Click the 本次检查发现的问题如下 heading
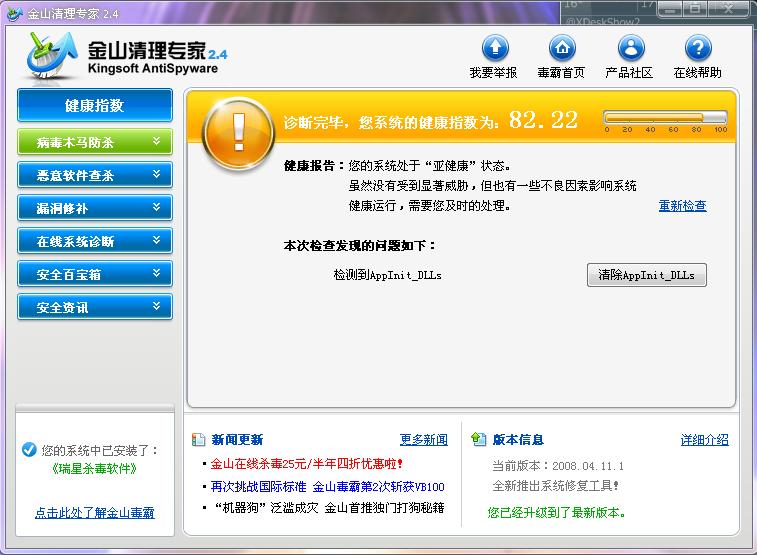Screen dimensions: 757x555 click(x=359, y=246)
